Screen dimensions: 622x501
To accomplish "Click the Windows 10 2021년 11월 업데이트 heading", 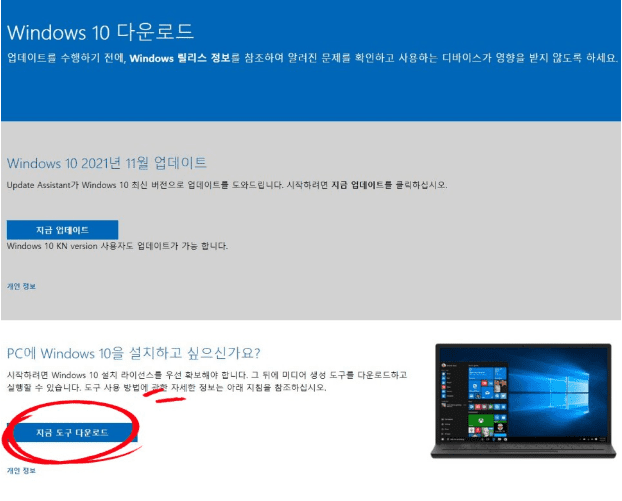I will (x=107, y=163).
